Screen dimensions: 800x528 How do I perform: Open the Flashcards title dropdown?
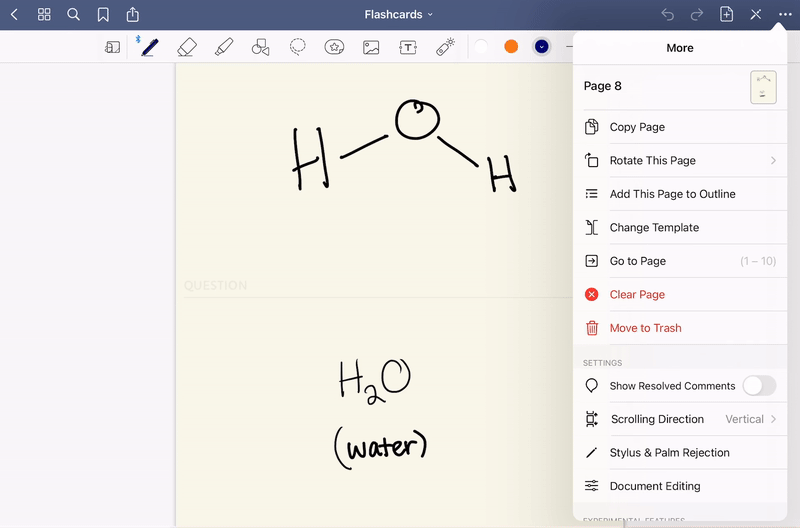[399, 14]
